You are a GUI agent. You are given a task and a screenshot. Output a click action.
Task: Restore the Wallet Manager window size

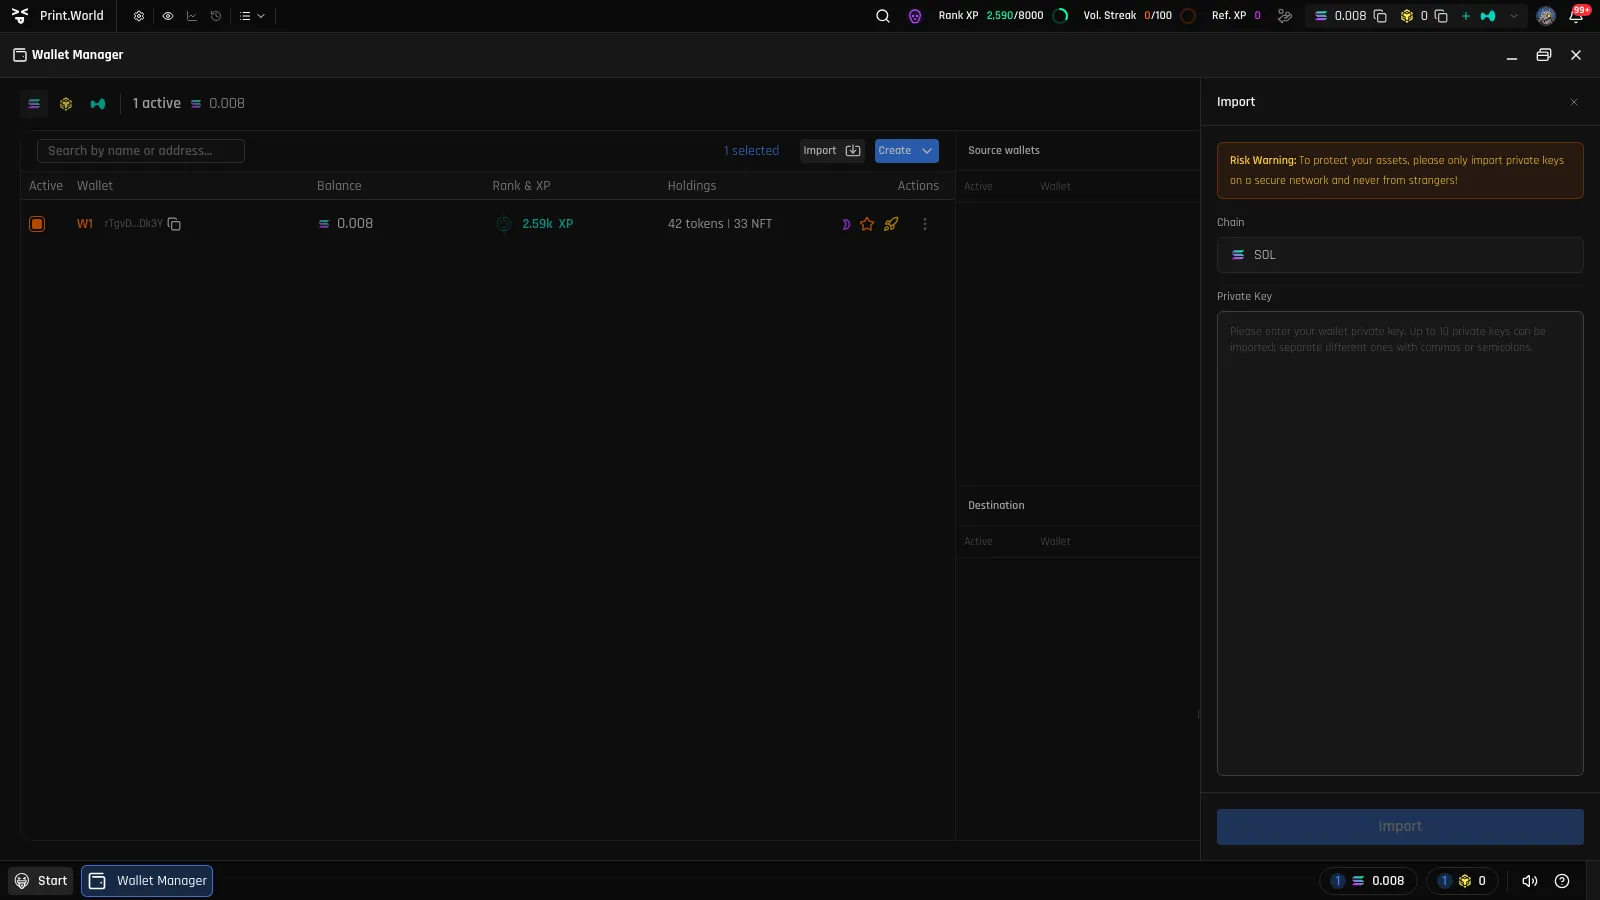pyautogui.click(x=1544, y=55)
